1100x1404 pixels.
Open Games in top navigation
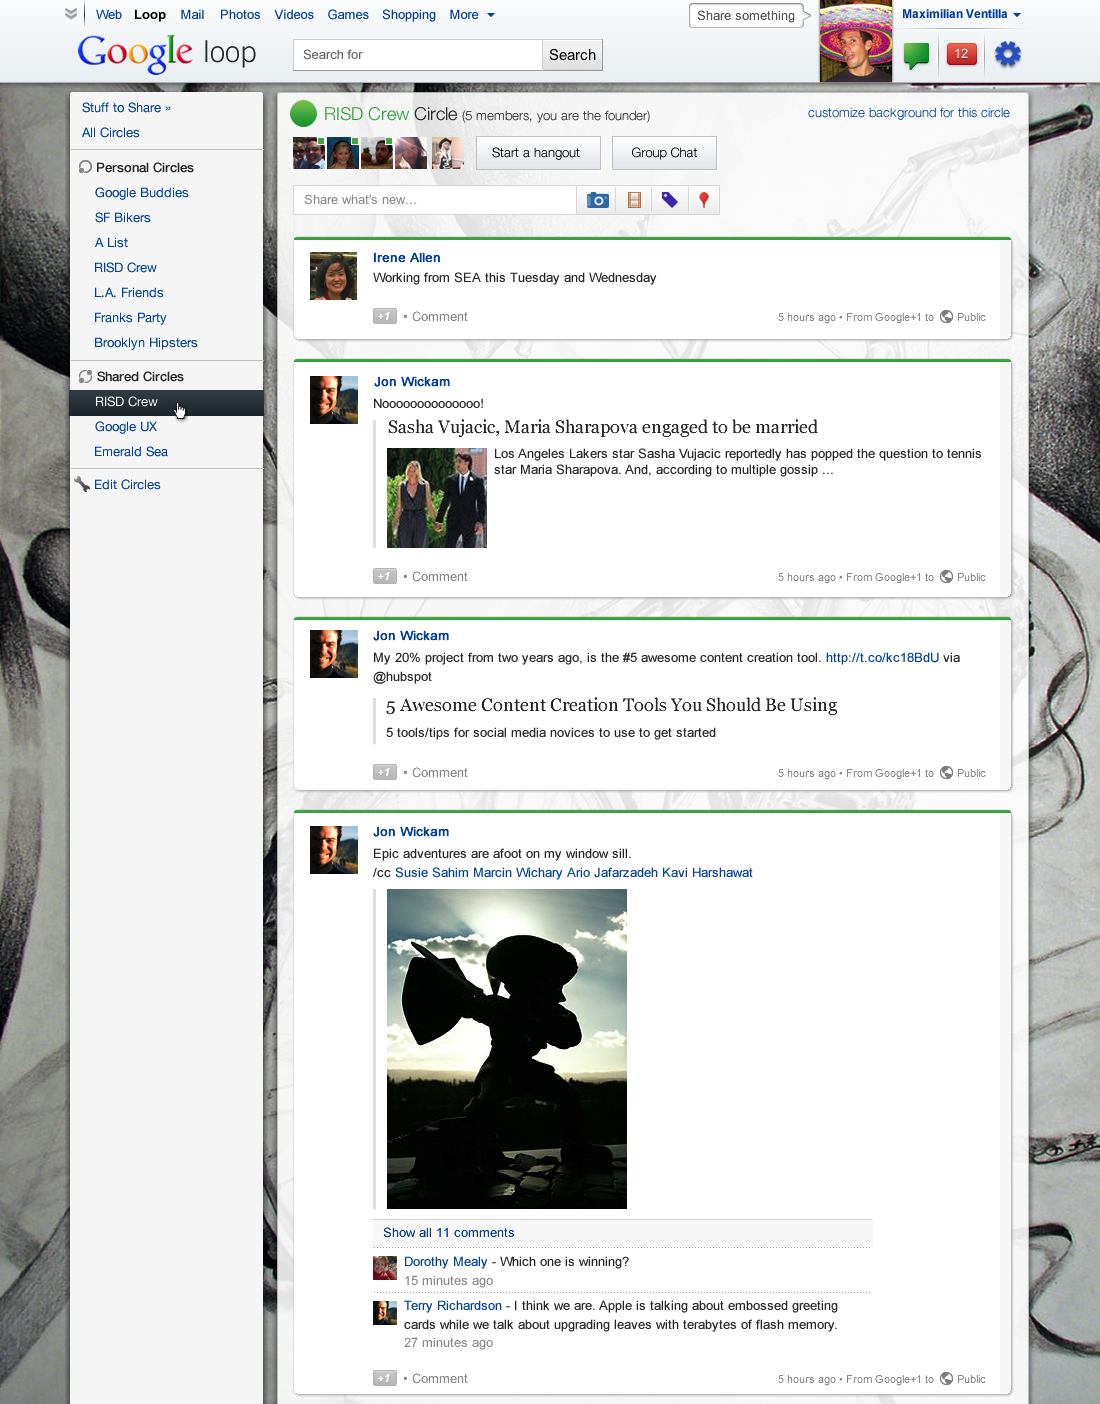tap(348, 14)
